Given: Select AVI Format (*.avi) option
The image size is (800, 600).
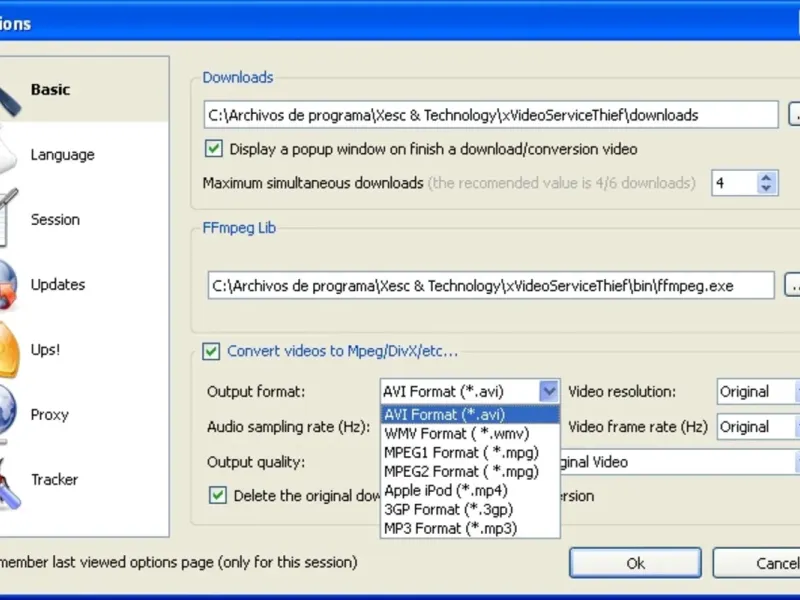Looking at the screenshot, I should (x=470, y=414).
